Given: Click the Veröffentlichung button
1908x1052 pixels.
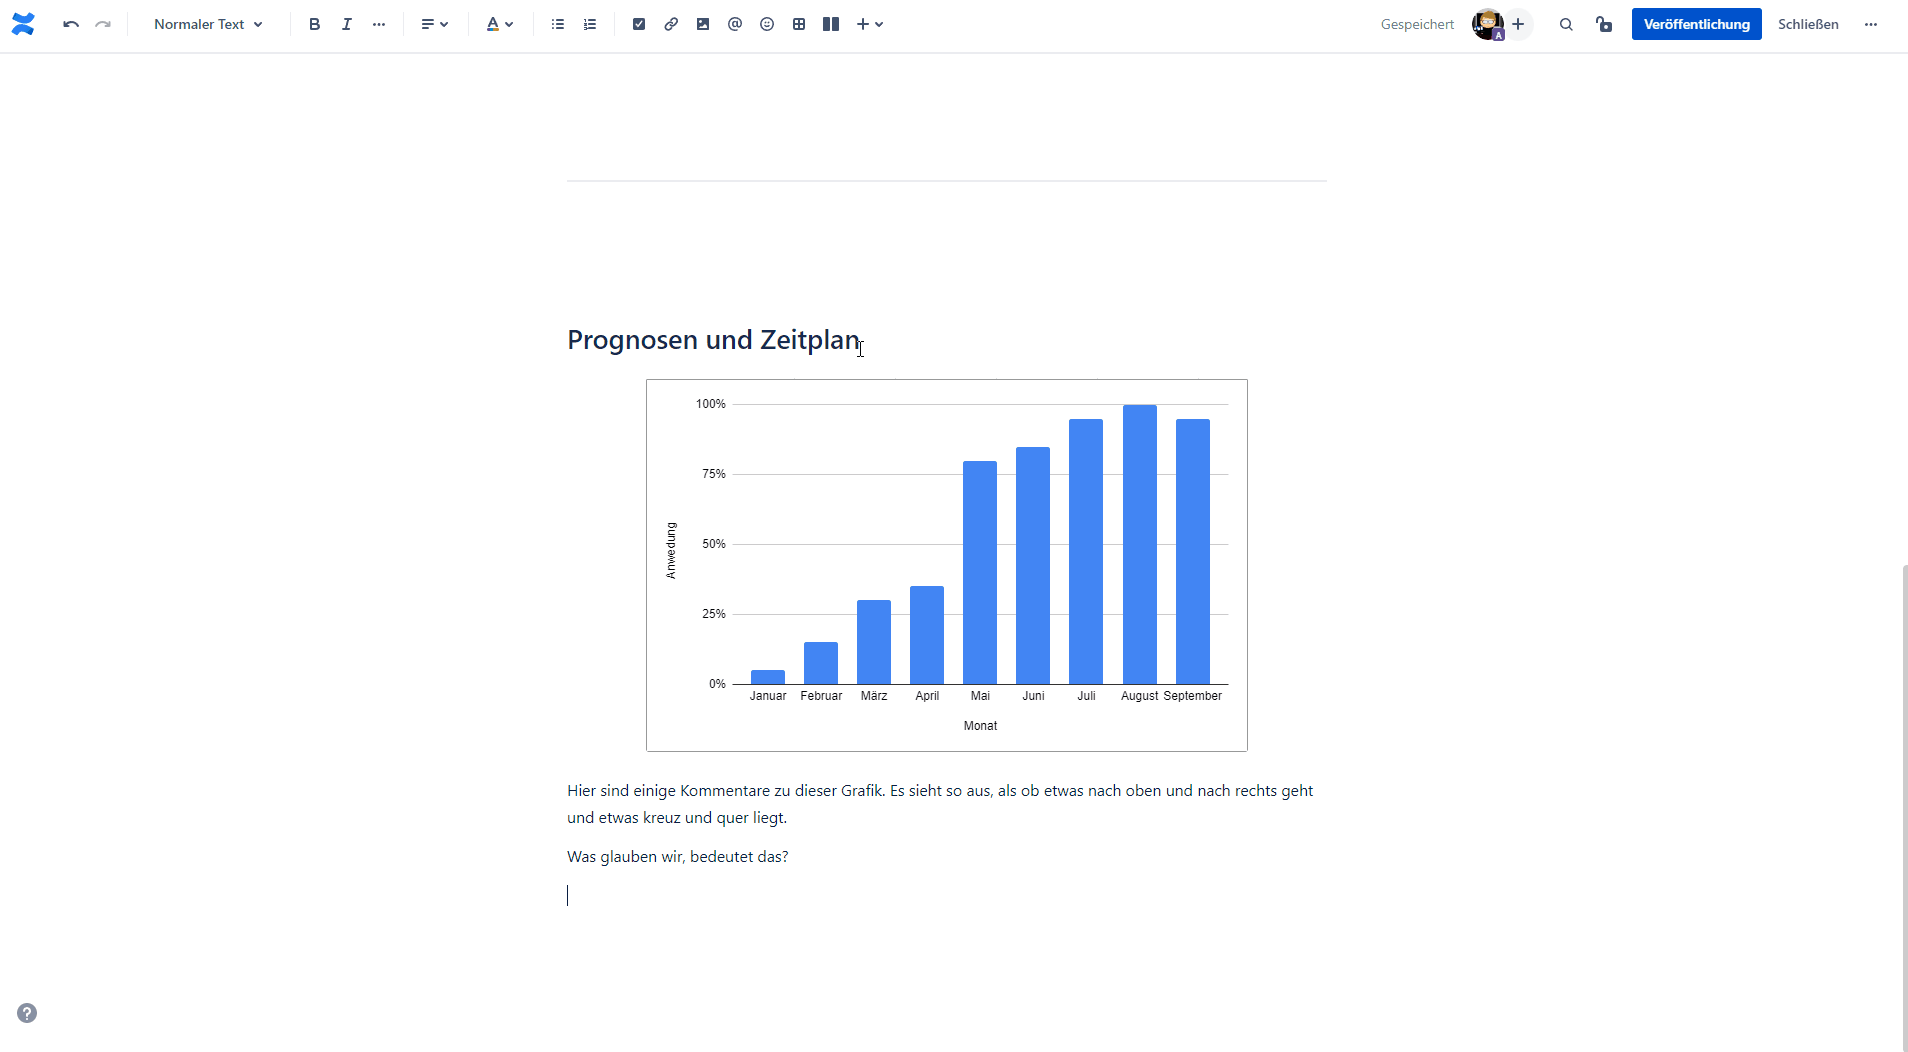Looking at the screenshot, I should pyautogui.click(x=1697, y=24).
